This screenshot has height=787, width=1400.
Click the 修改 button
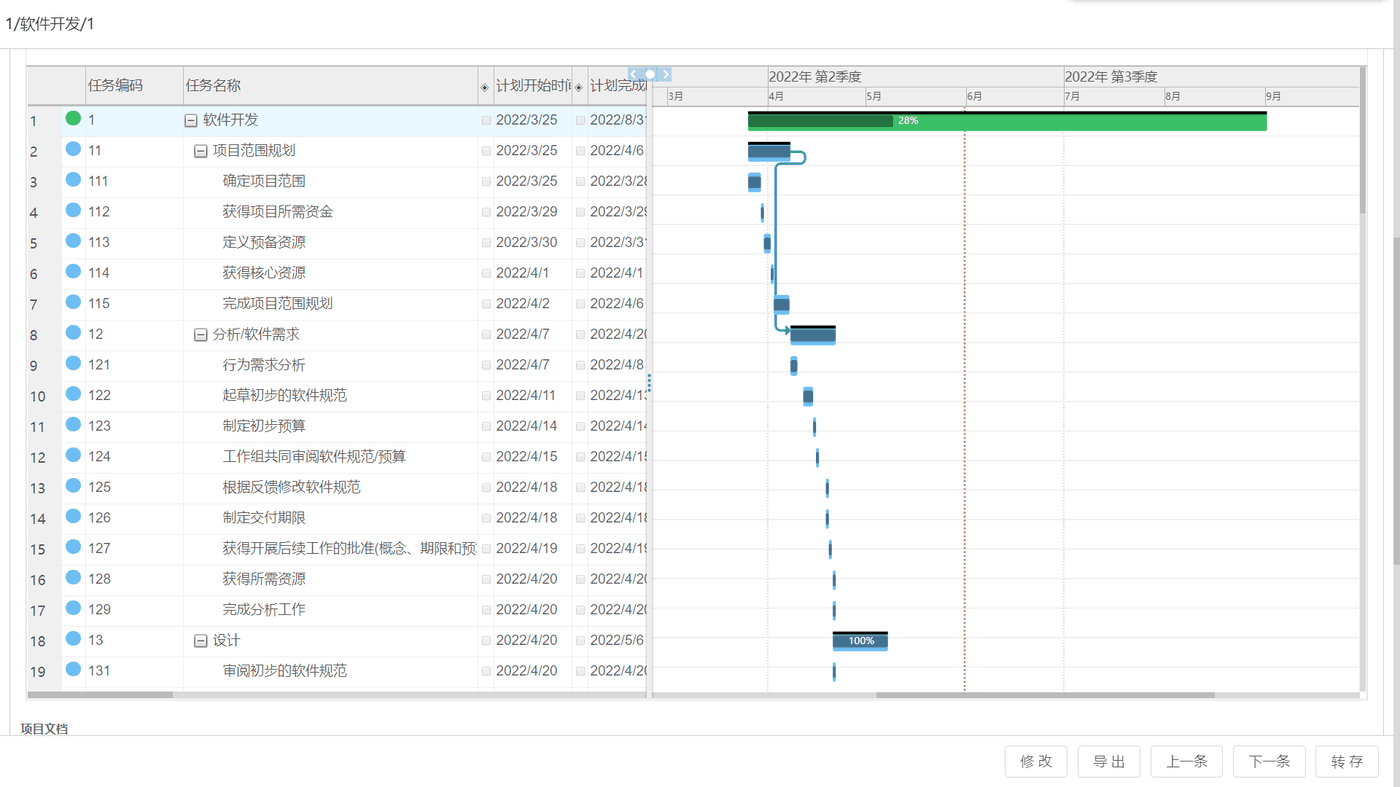click(1036, 761)
